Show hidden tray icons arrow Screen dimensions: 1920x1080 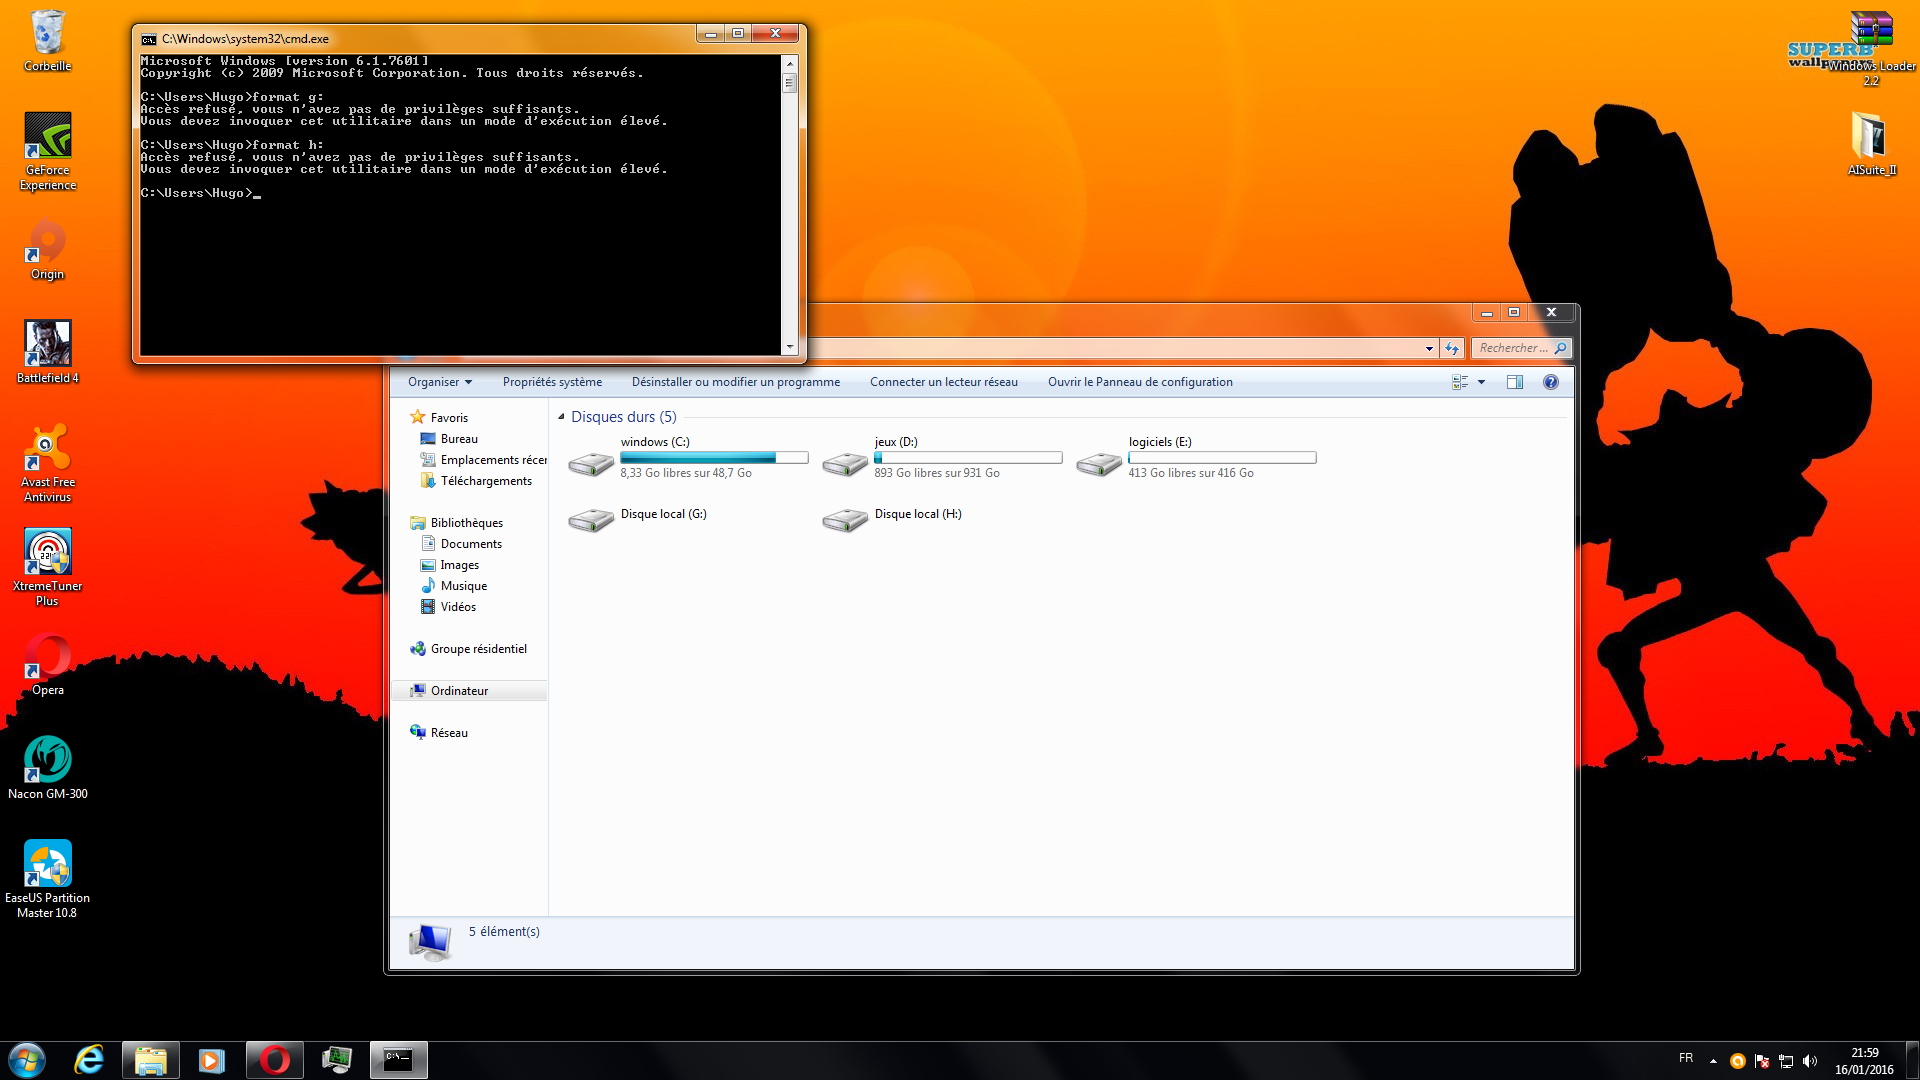click(1713, 1061)
